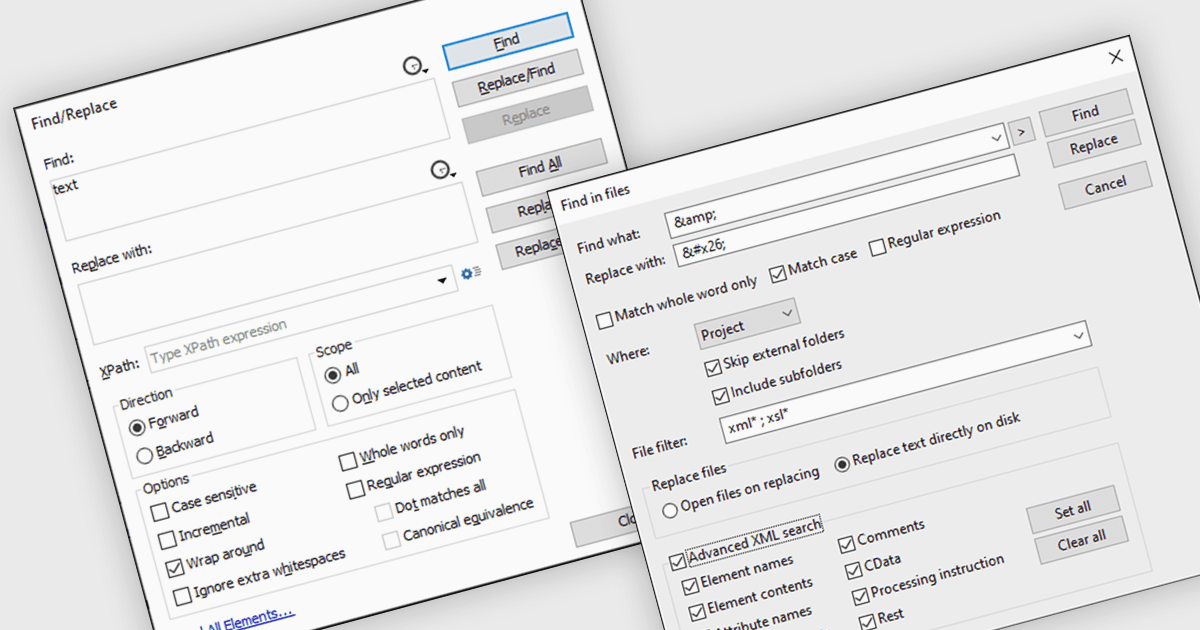Click the Set all button
The width and height of the screenshot is (1200, 630).
coord(1073,509)
